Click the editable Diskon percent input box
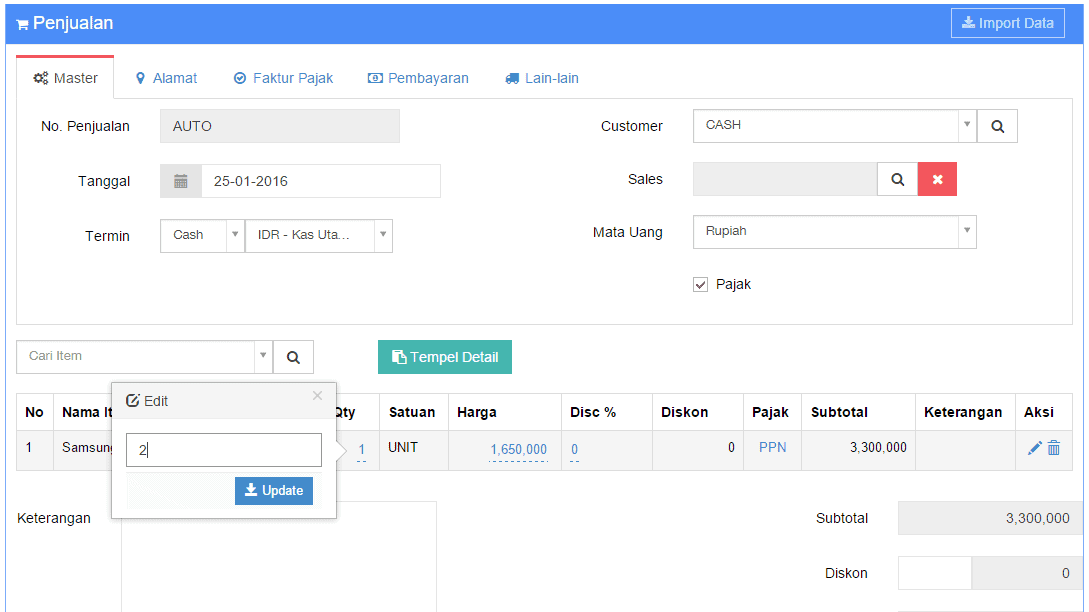The height and width of the screenshot is (612, 1089). 935,573
